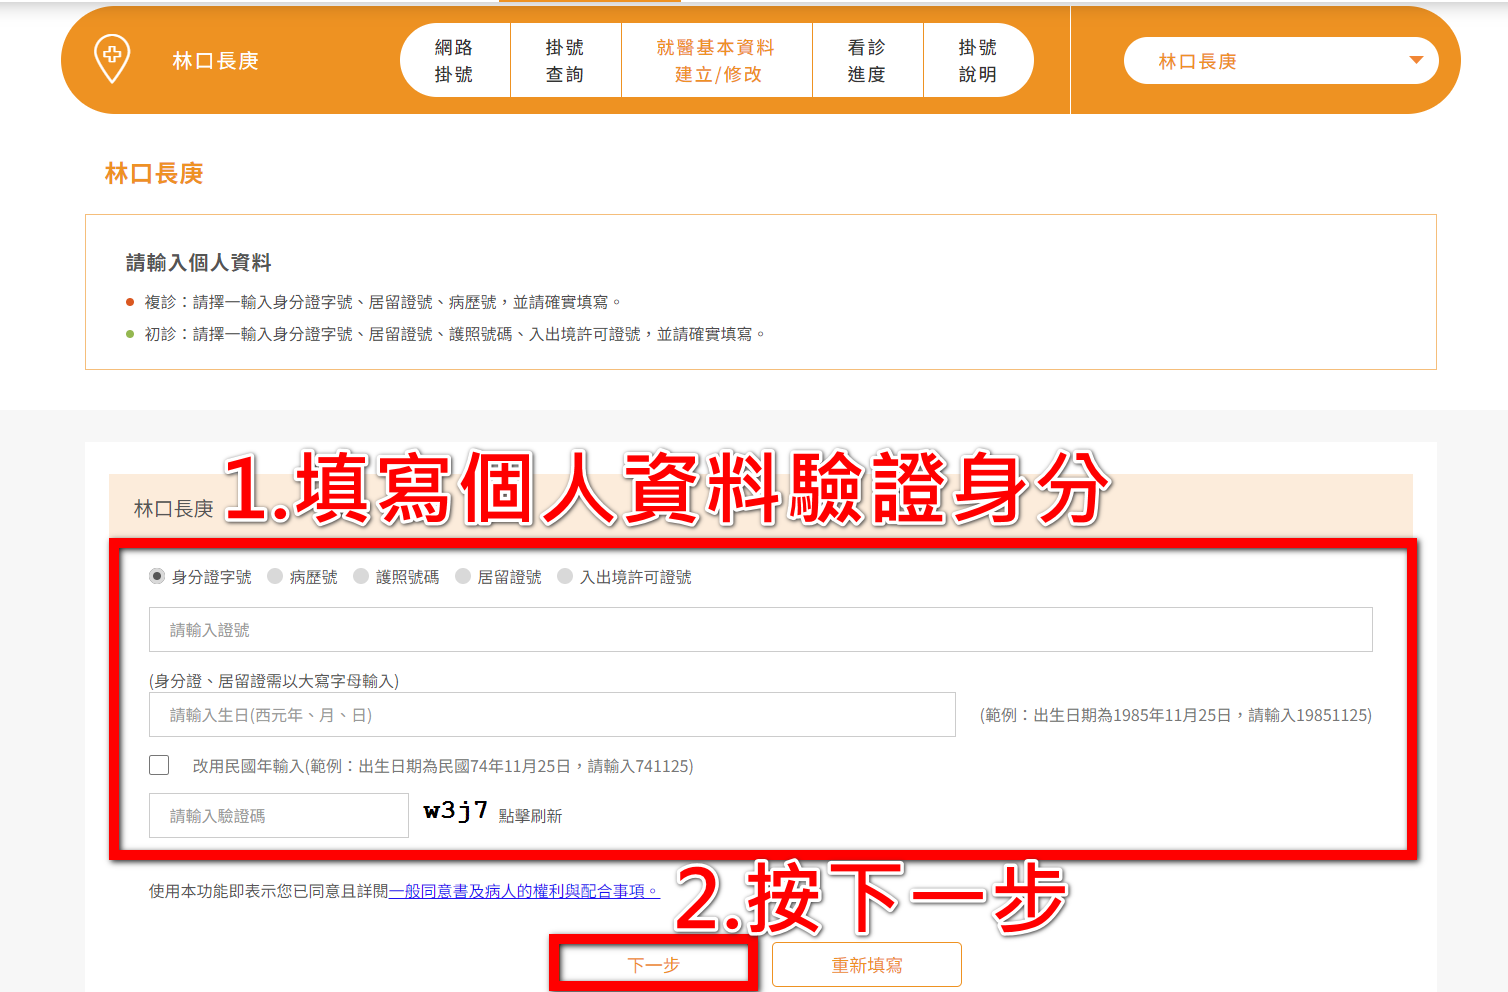Click the 請輸入個人資料 heading
The height and width of the screenshot is (992, 1508).
click(199, 263)
